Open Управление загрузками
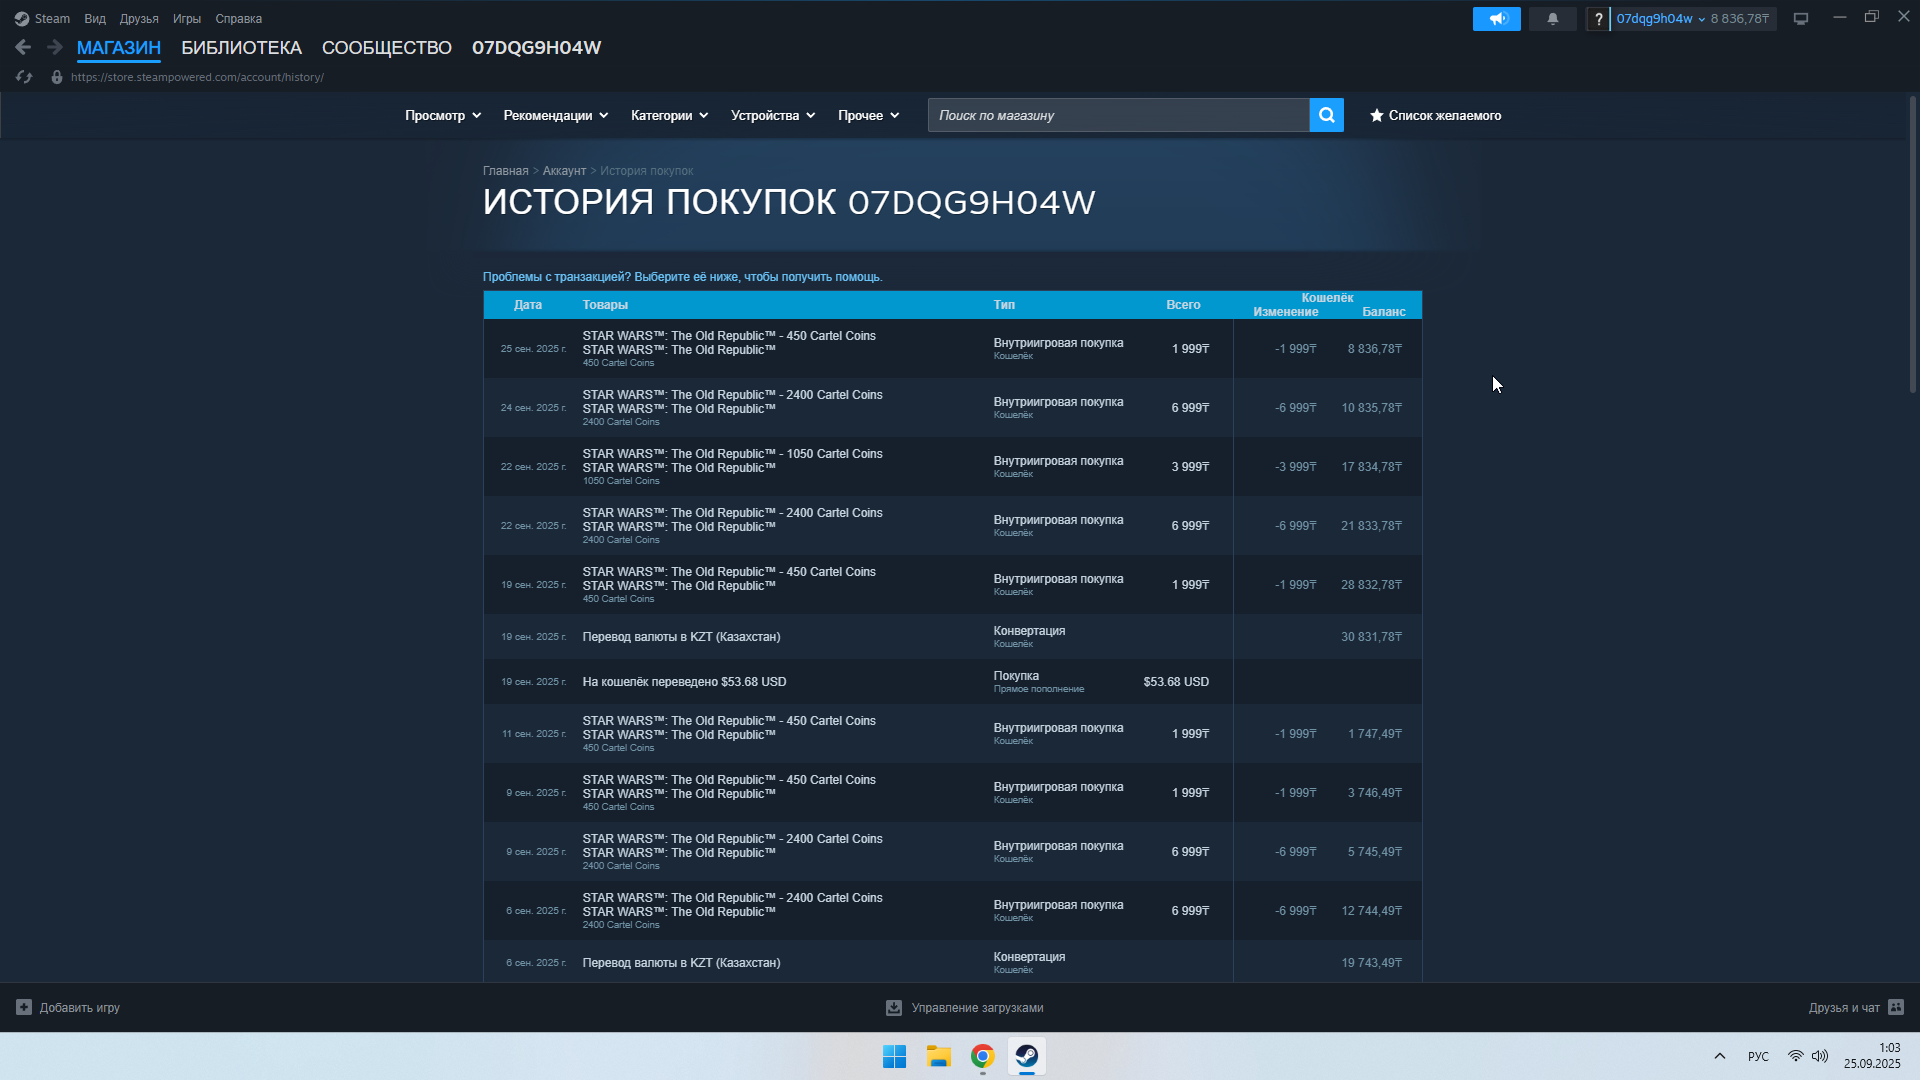The image size is (1920, 1080). pos(965,1007)
